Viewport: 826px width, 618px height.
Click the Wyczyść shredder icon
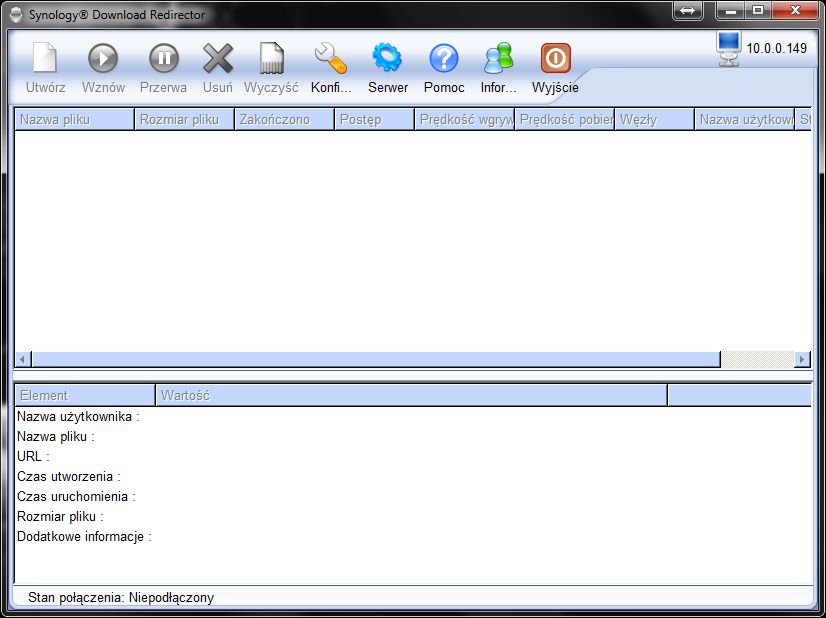click(x=272, y=57)
